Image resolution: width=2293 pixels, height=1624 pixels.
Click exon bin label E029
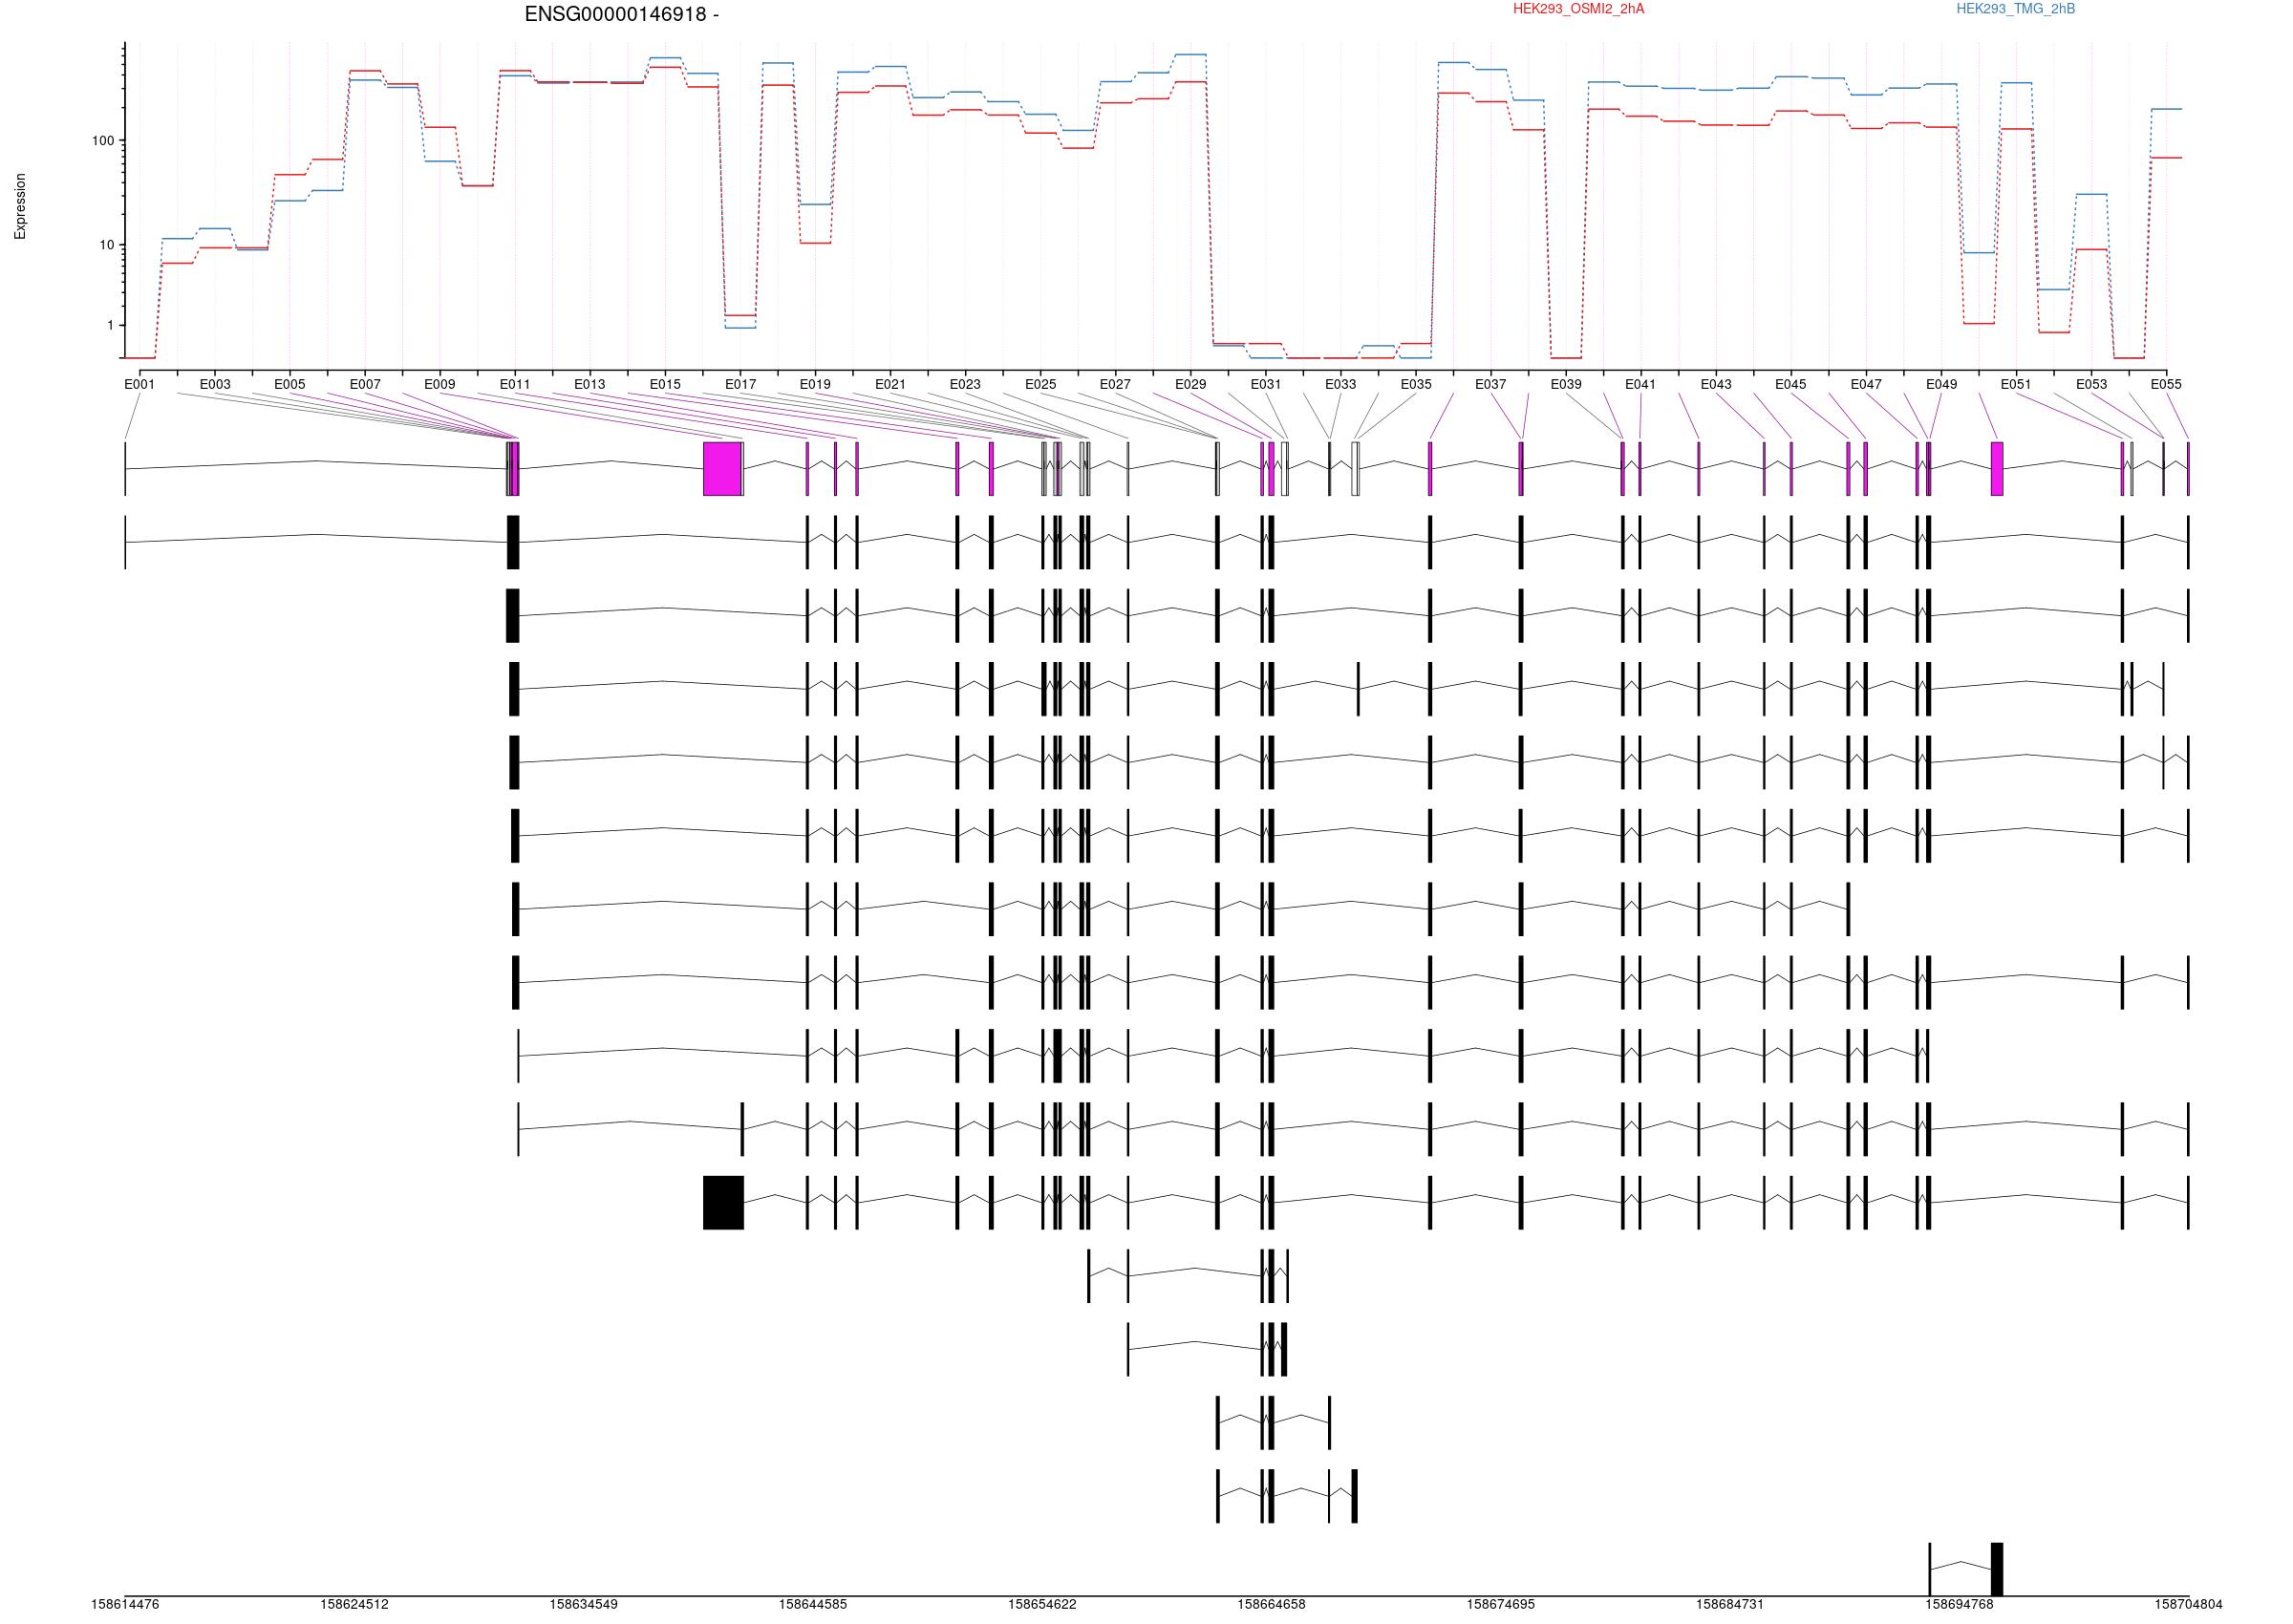(1191, 384)
